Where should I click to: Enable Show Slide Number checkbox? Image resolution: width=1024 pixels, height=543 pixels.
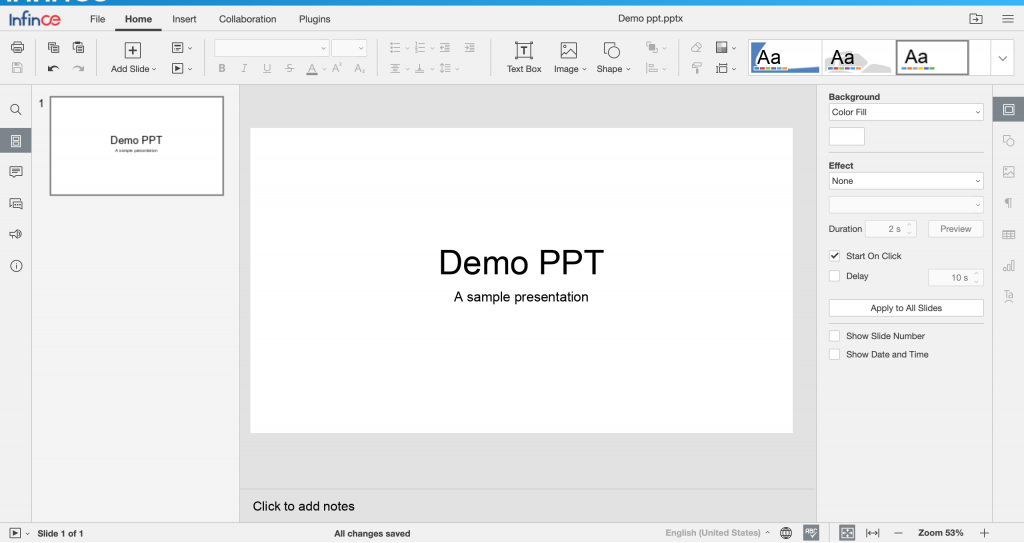[x=835, y=336]
